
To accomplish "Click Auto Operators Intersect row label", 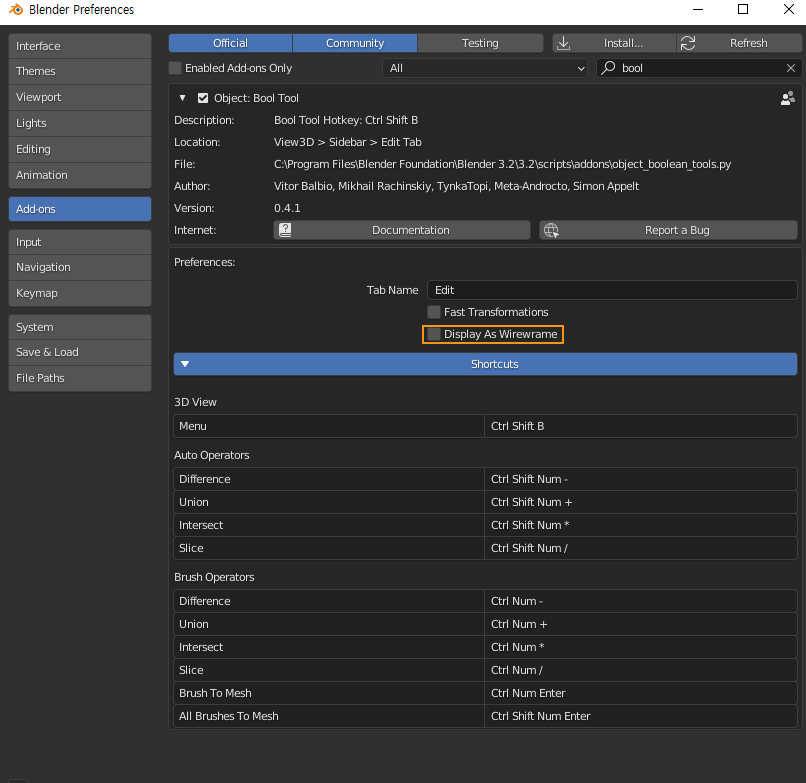I will (x=329, y=525).
